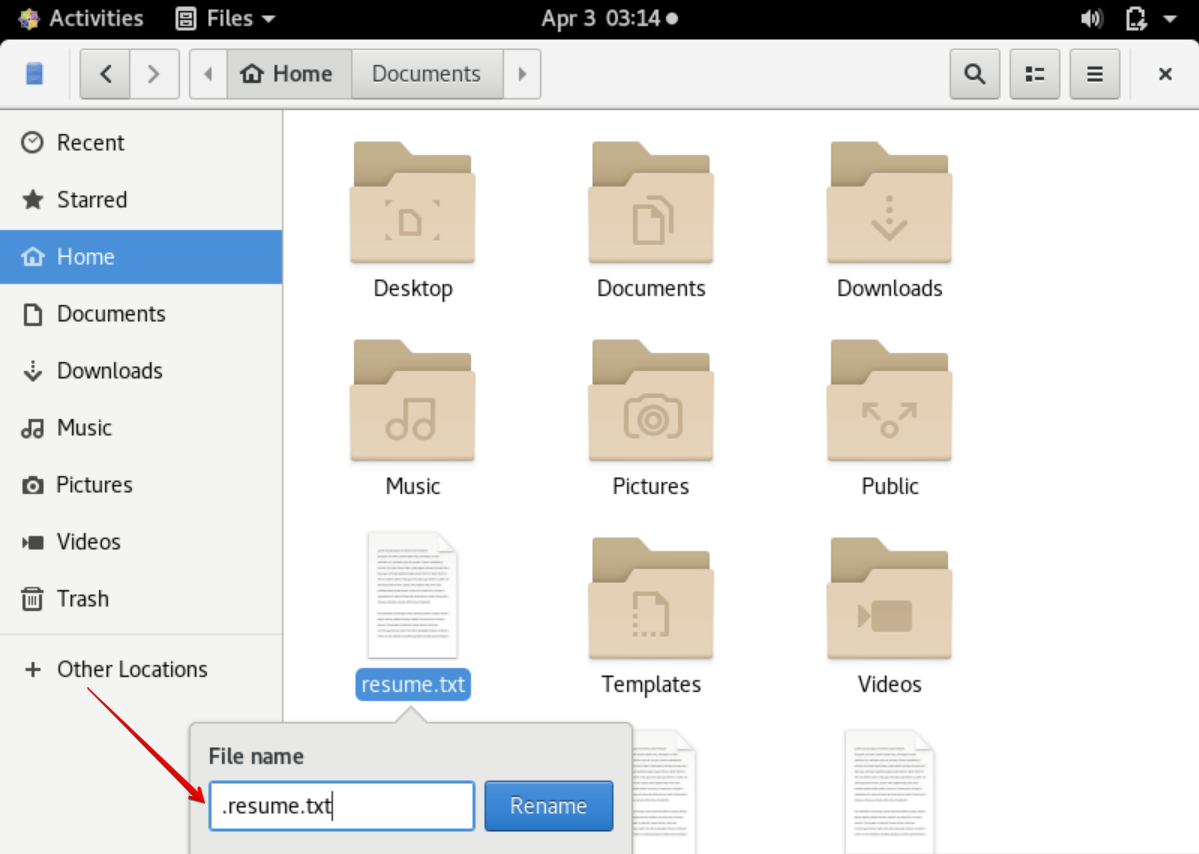The height and width of the screenshot is (854, 1199).
Task: Switch to Documents path segment
Action: click(427, 74)
